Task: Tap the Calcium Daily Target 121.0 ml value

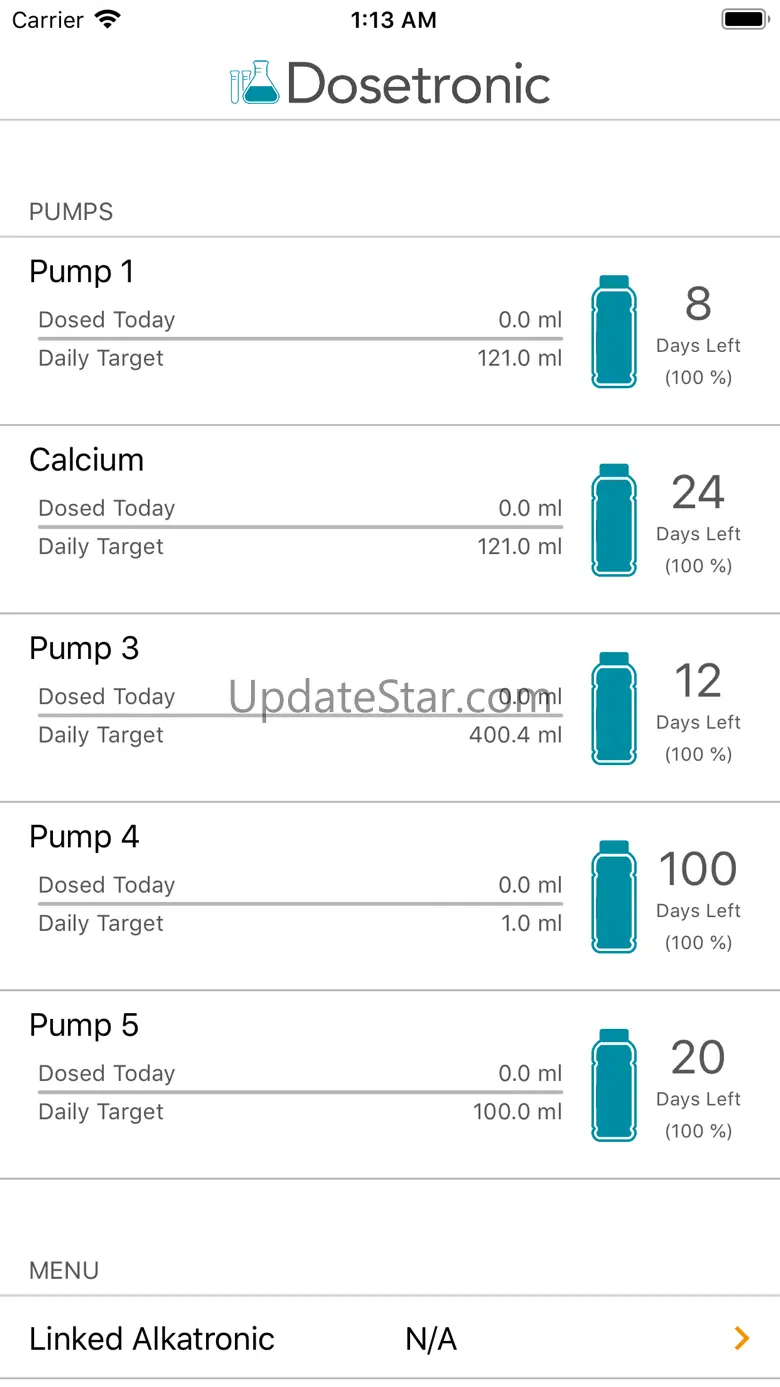Action: (520, 547)
